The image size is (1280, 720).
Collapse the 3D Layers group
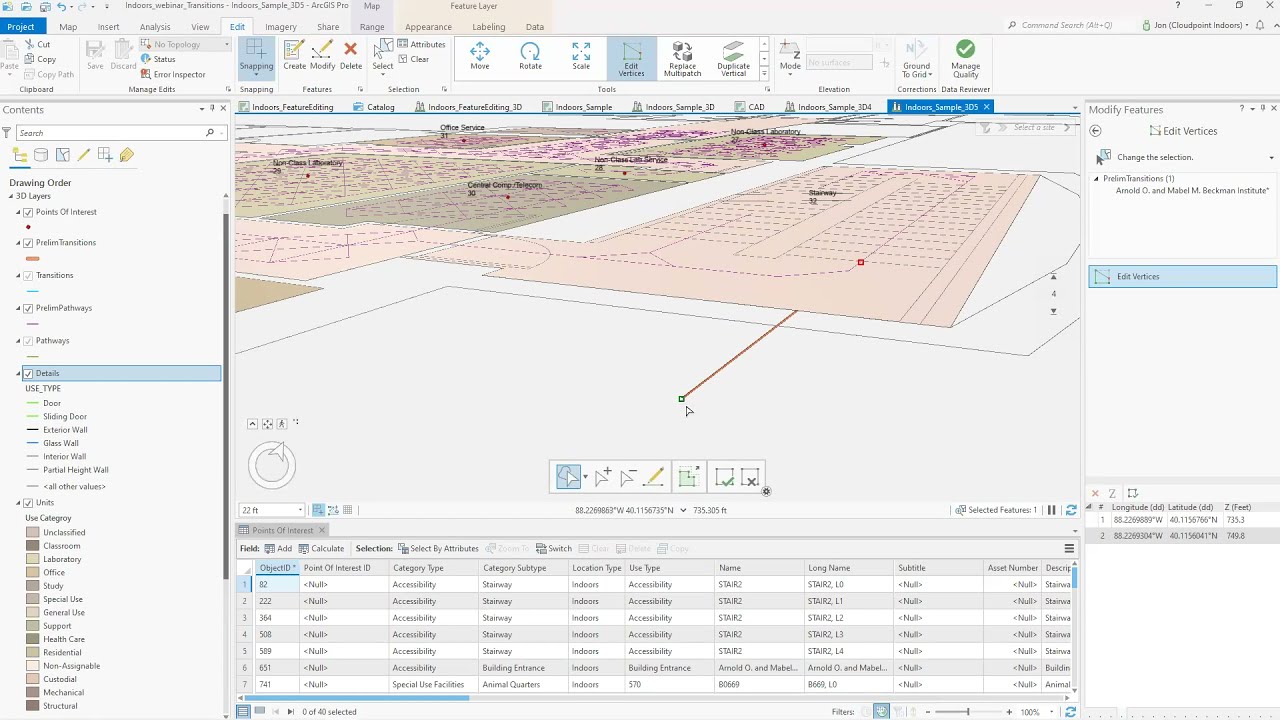(x=11, y=196)
